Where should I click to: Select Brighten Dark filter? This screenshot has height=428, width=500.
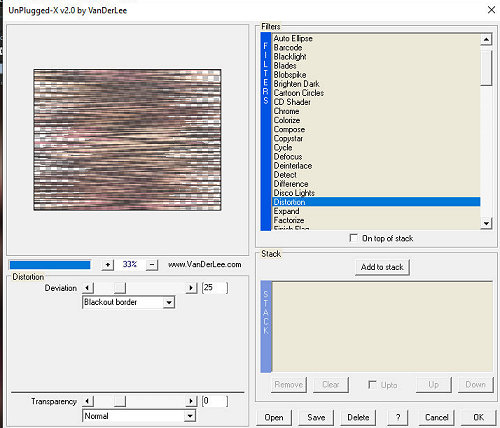(376, 84)
